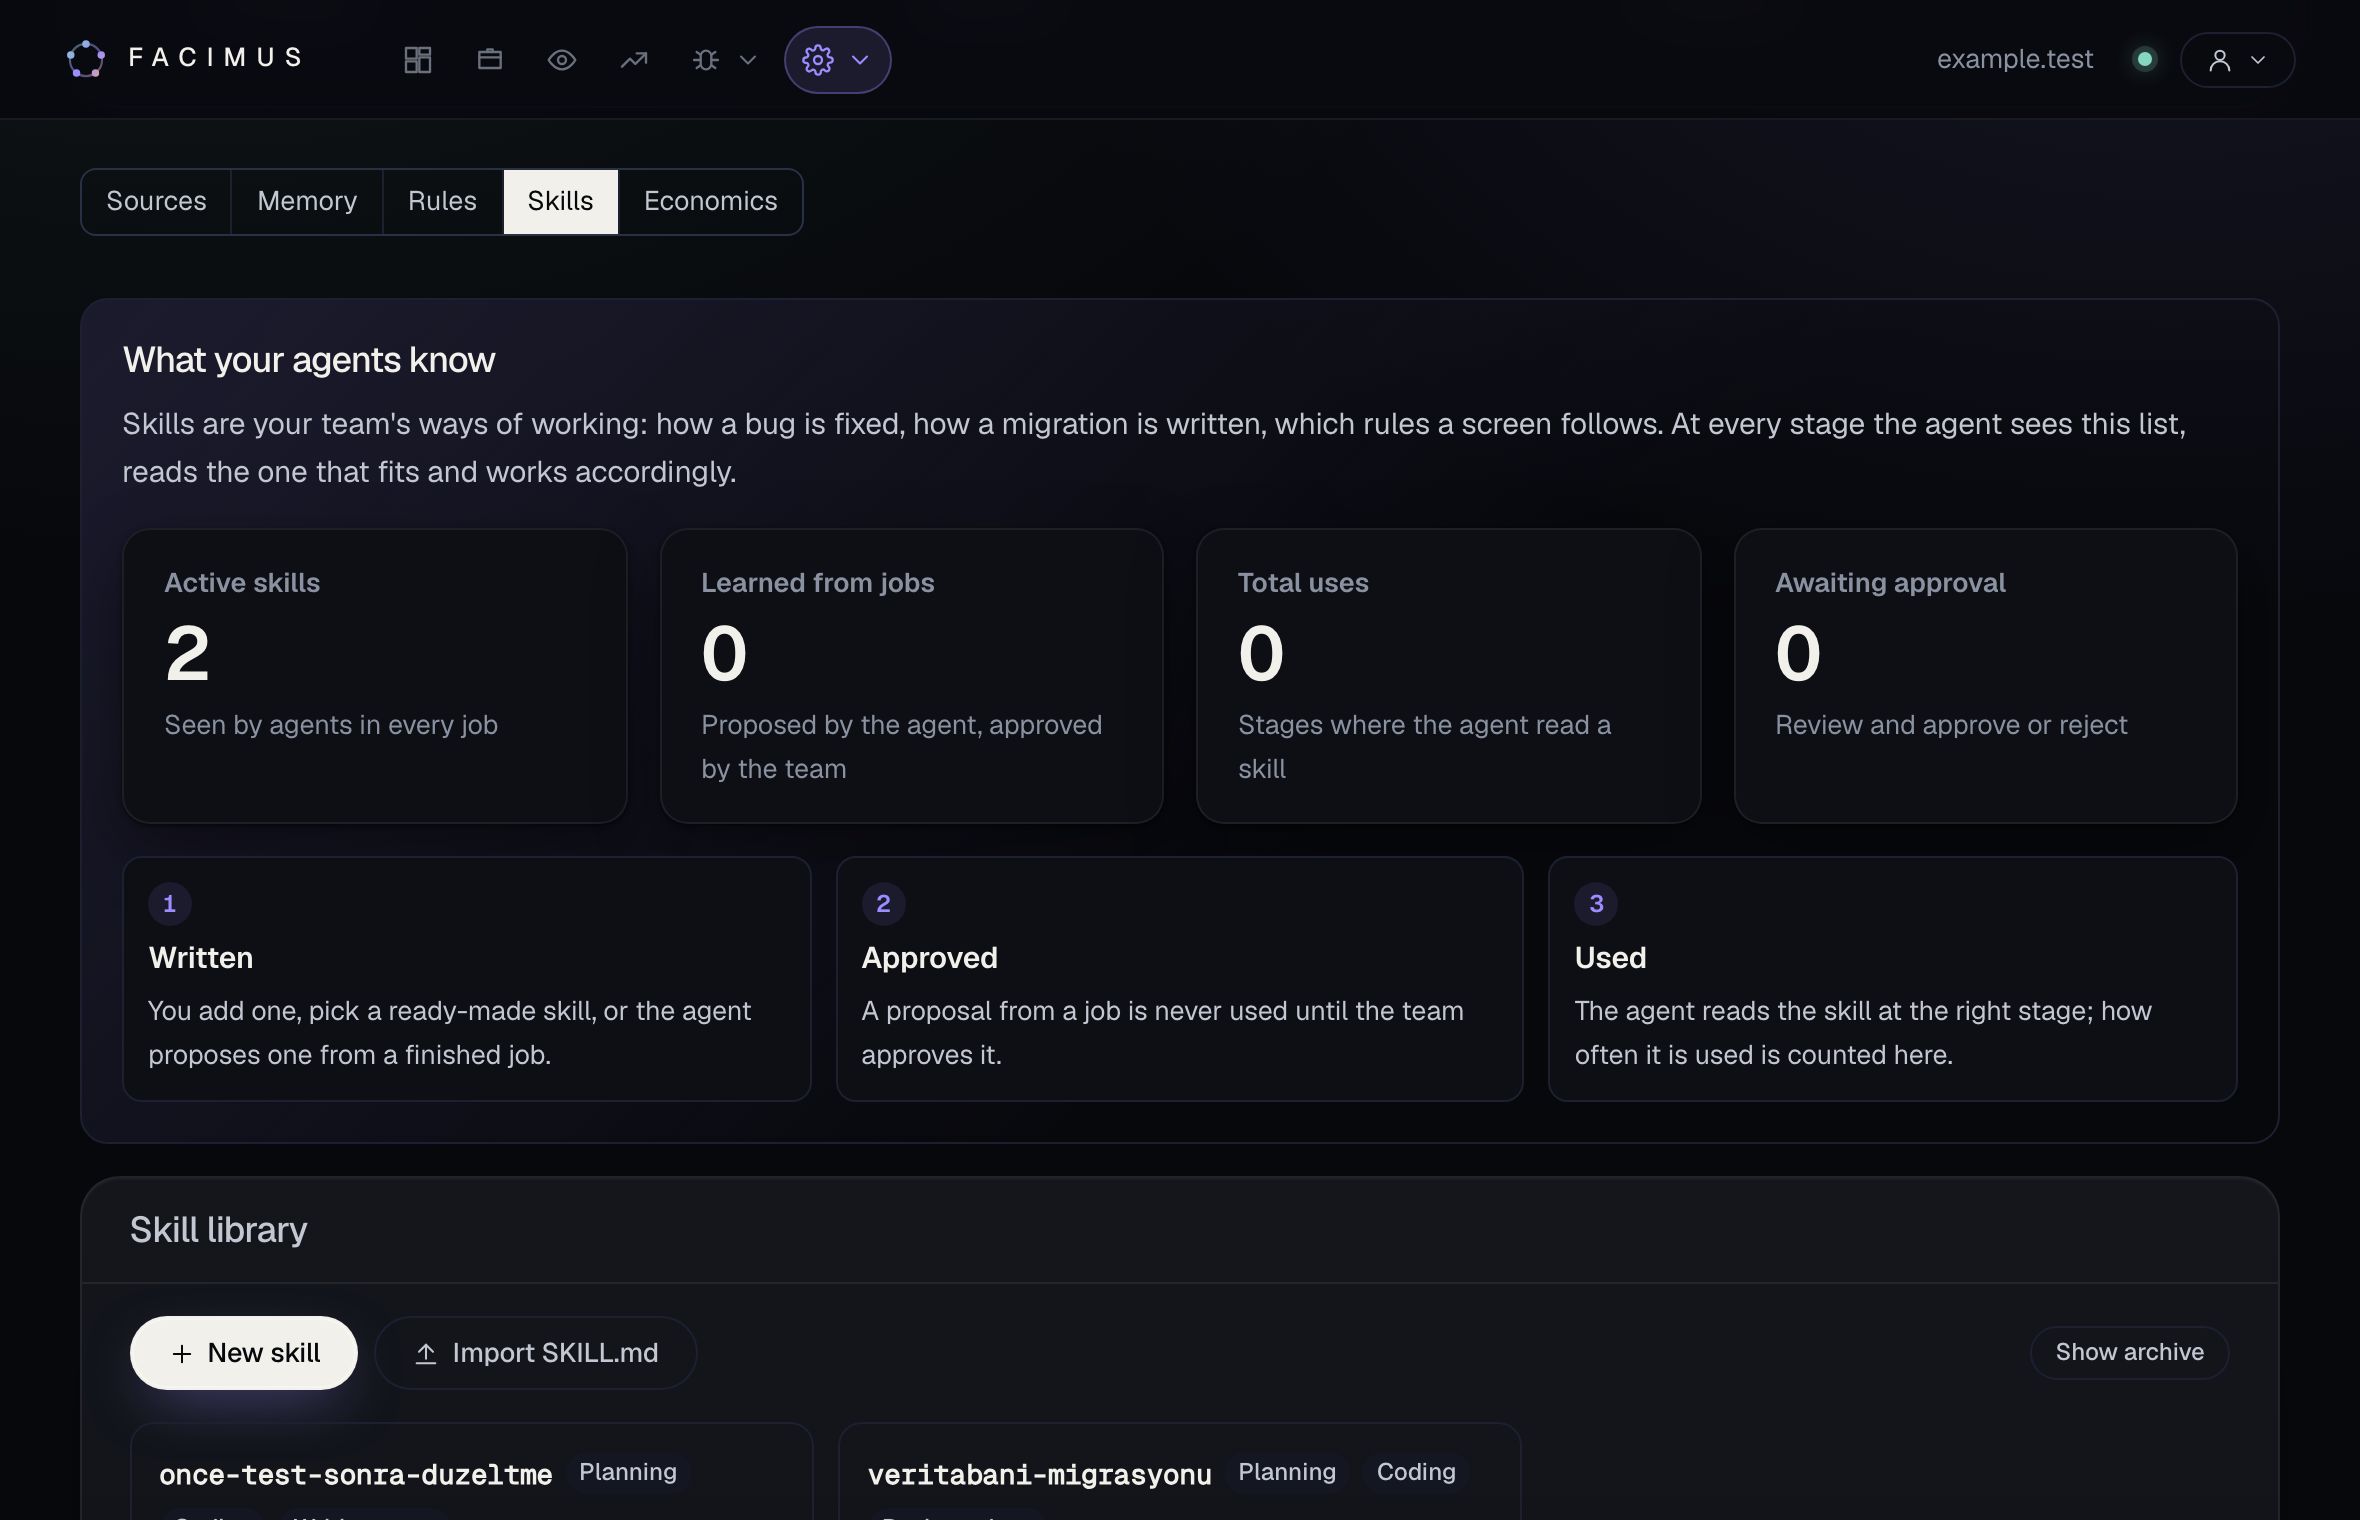Click the Skill library heading
The image size is (2360, 1520).
pyautogui.click(x=218, y=1230)
